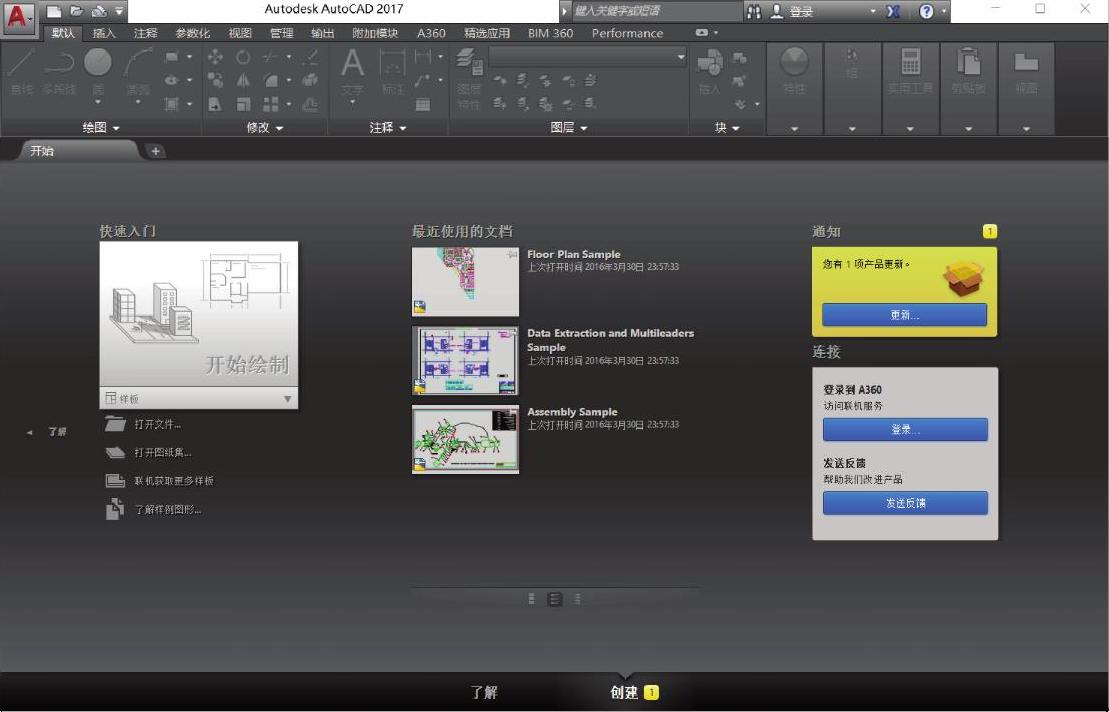The width and height of the screenshot is (1109, 712).
Task: Open Layer Properties from the ribbon
Action: tap(468, 76)
